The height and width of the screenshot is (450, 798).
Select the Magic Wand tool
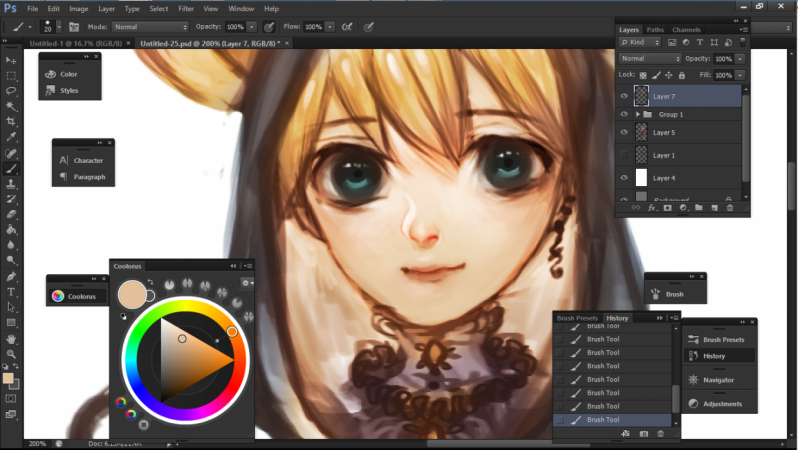[11, 106]
